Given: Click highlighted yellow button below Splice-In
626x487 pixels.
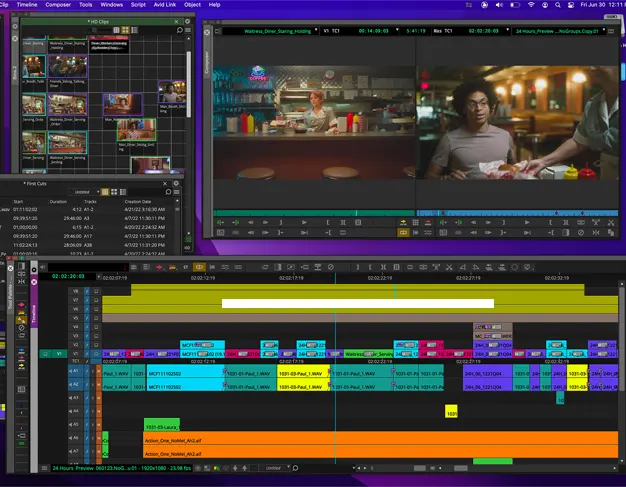Looking at the screenshot, I should [403, 232].
